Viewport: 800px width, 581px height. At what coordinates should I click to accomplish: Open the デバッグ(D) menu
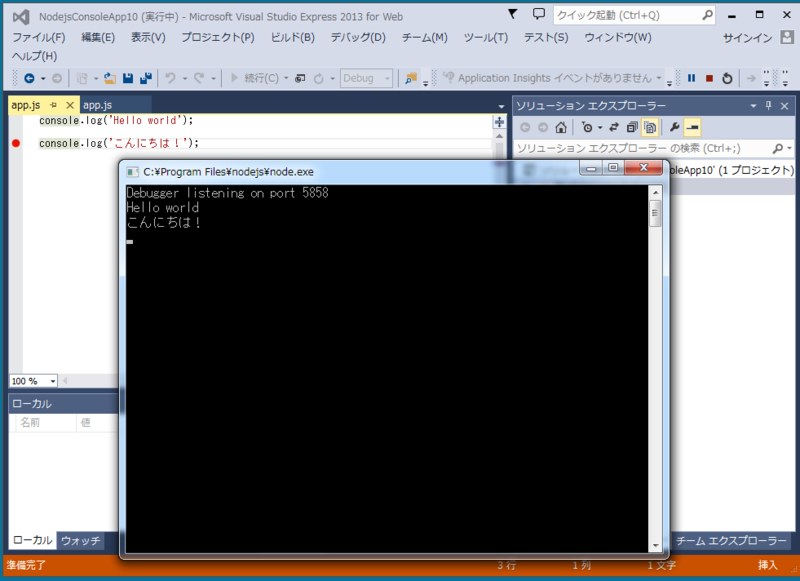[x=358, y=37]
